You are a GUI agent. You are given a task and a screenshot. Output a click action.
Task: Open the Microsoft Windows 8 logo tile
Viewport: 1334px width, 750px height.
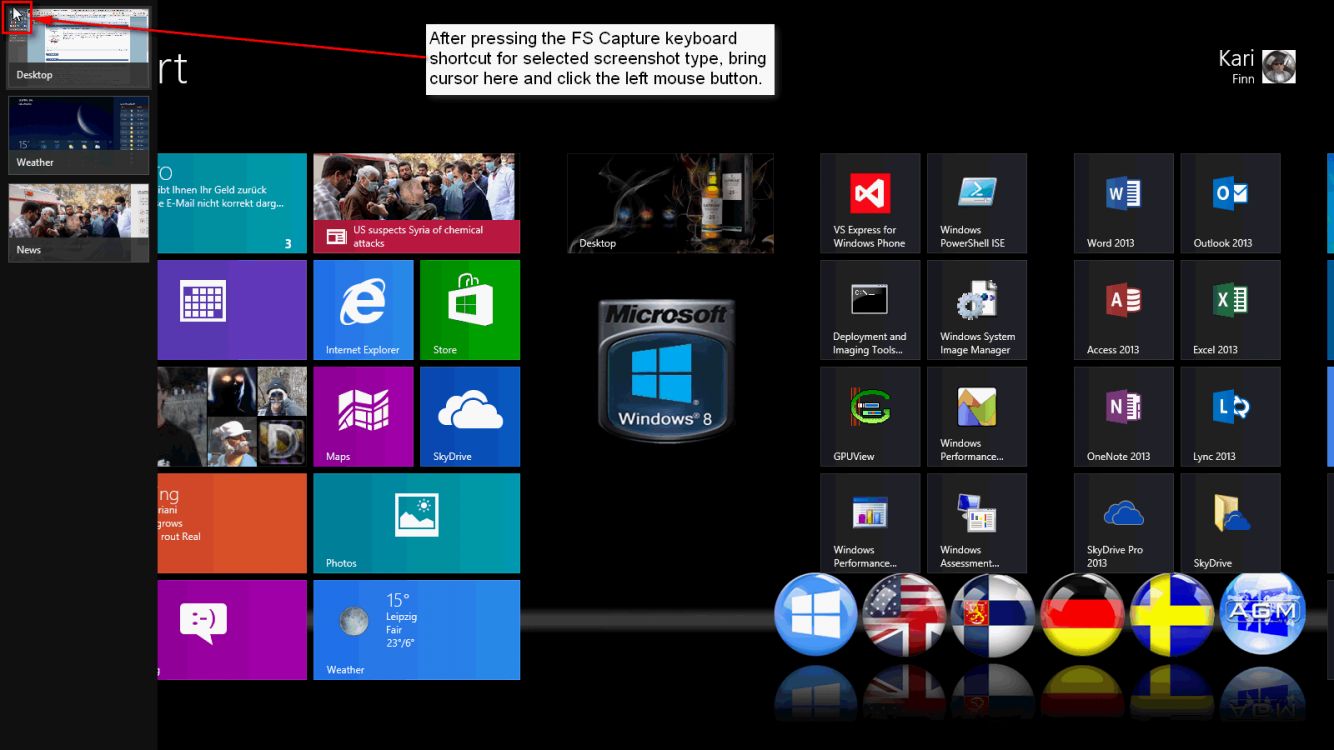click(x=667, y=369)
